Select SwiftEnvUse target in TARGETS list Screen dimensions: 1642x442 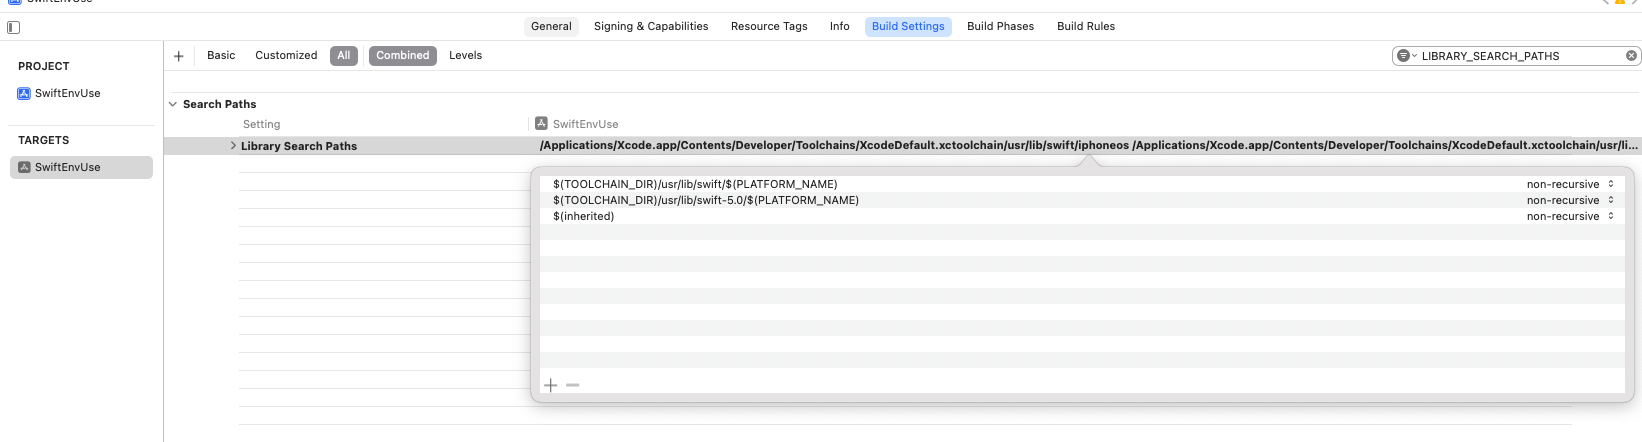pos(67,167)
